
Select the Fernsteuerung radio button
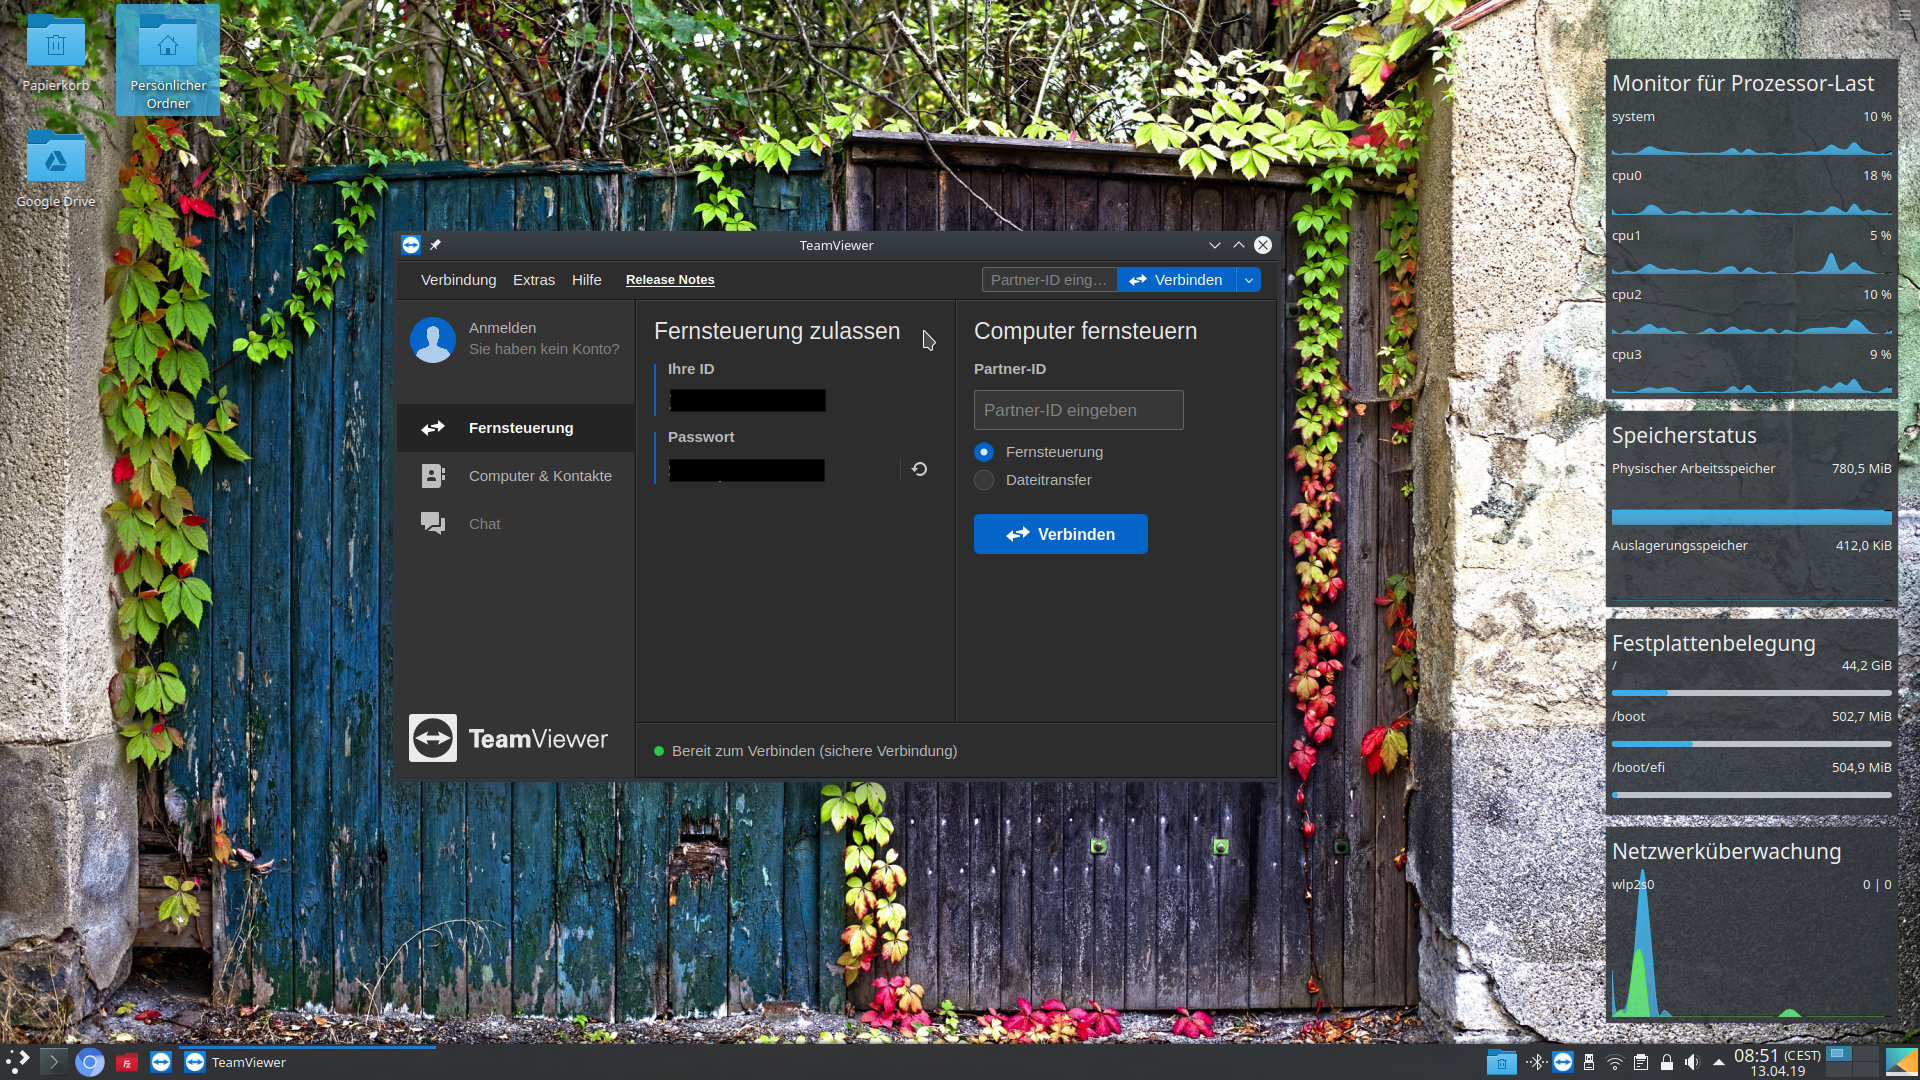984,452
